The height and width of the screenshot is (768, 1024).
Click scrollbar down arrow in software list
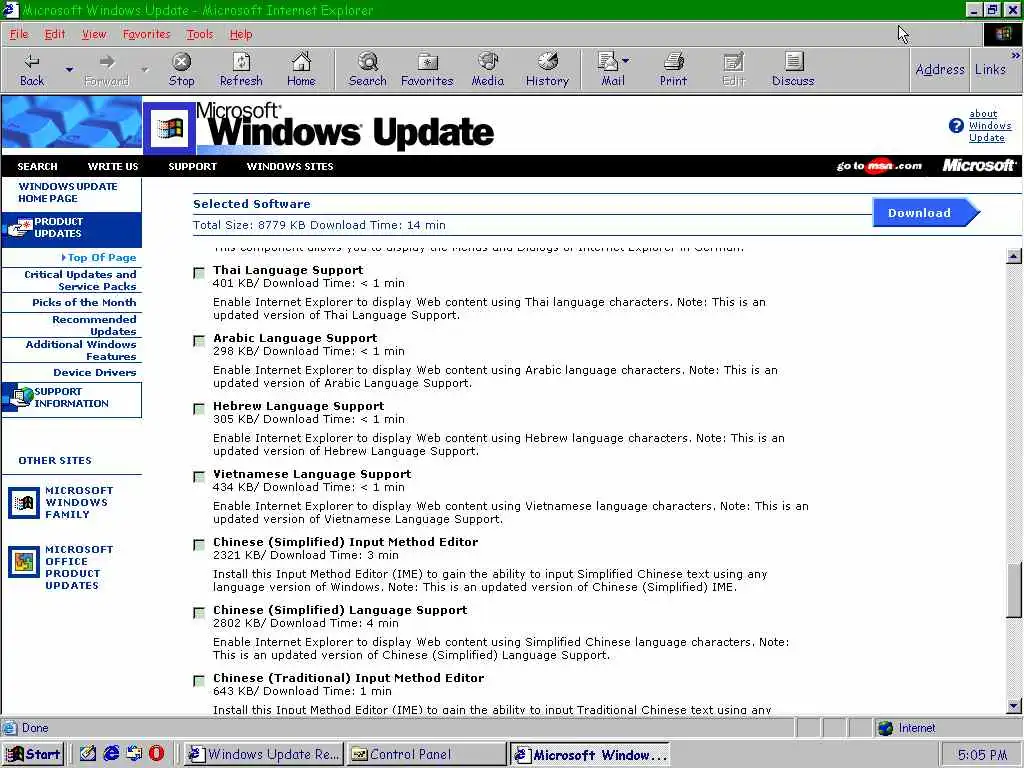pos(1014,705)
